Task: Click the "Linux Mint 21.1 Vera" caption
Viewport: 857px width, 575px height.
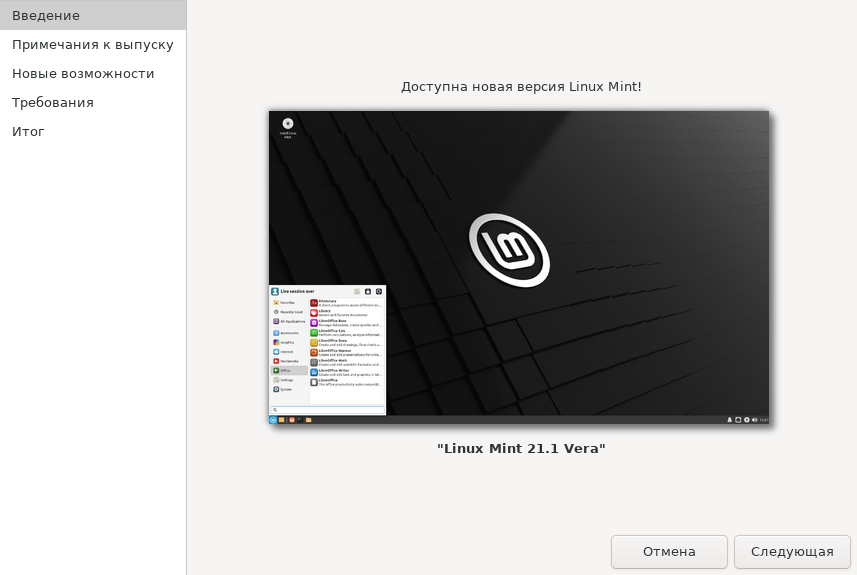Action: click(x=521, y=448)
